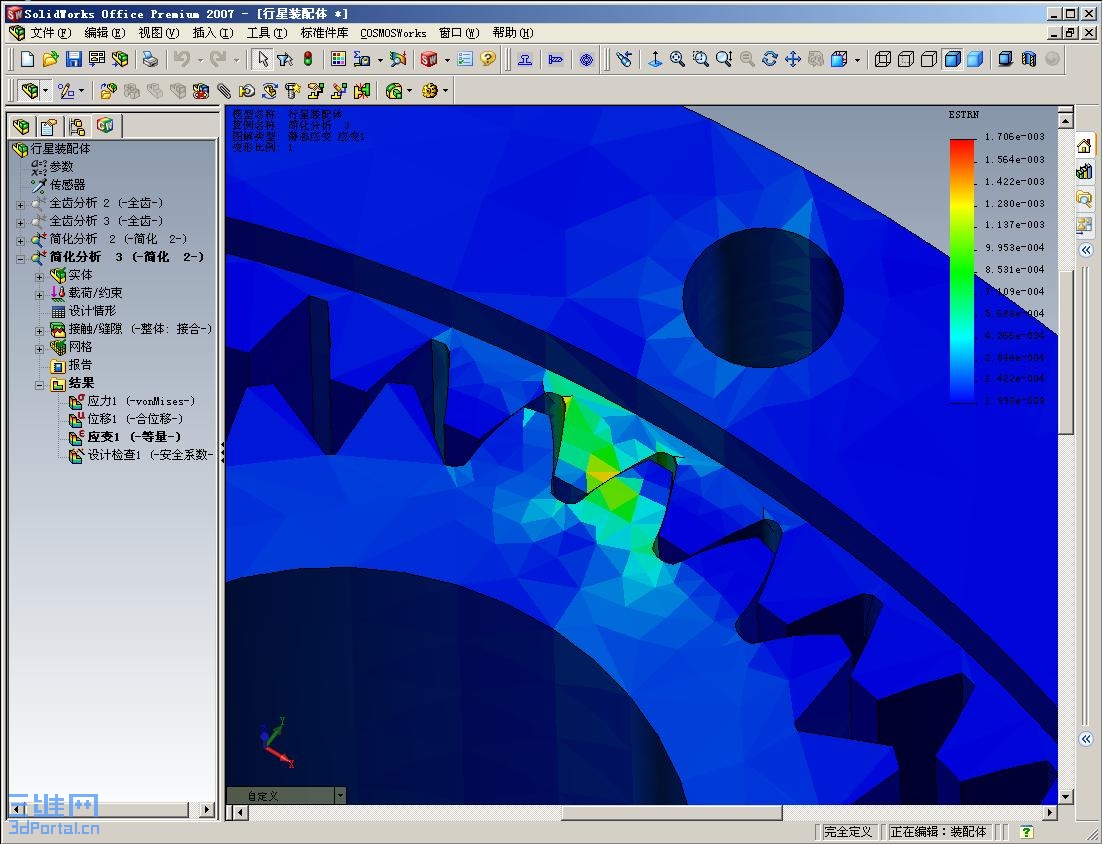Open the 帮助(H) menu
The image size is (1102, 844).
[512, 33]
